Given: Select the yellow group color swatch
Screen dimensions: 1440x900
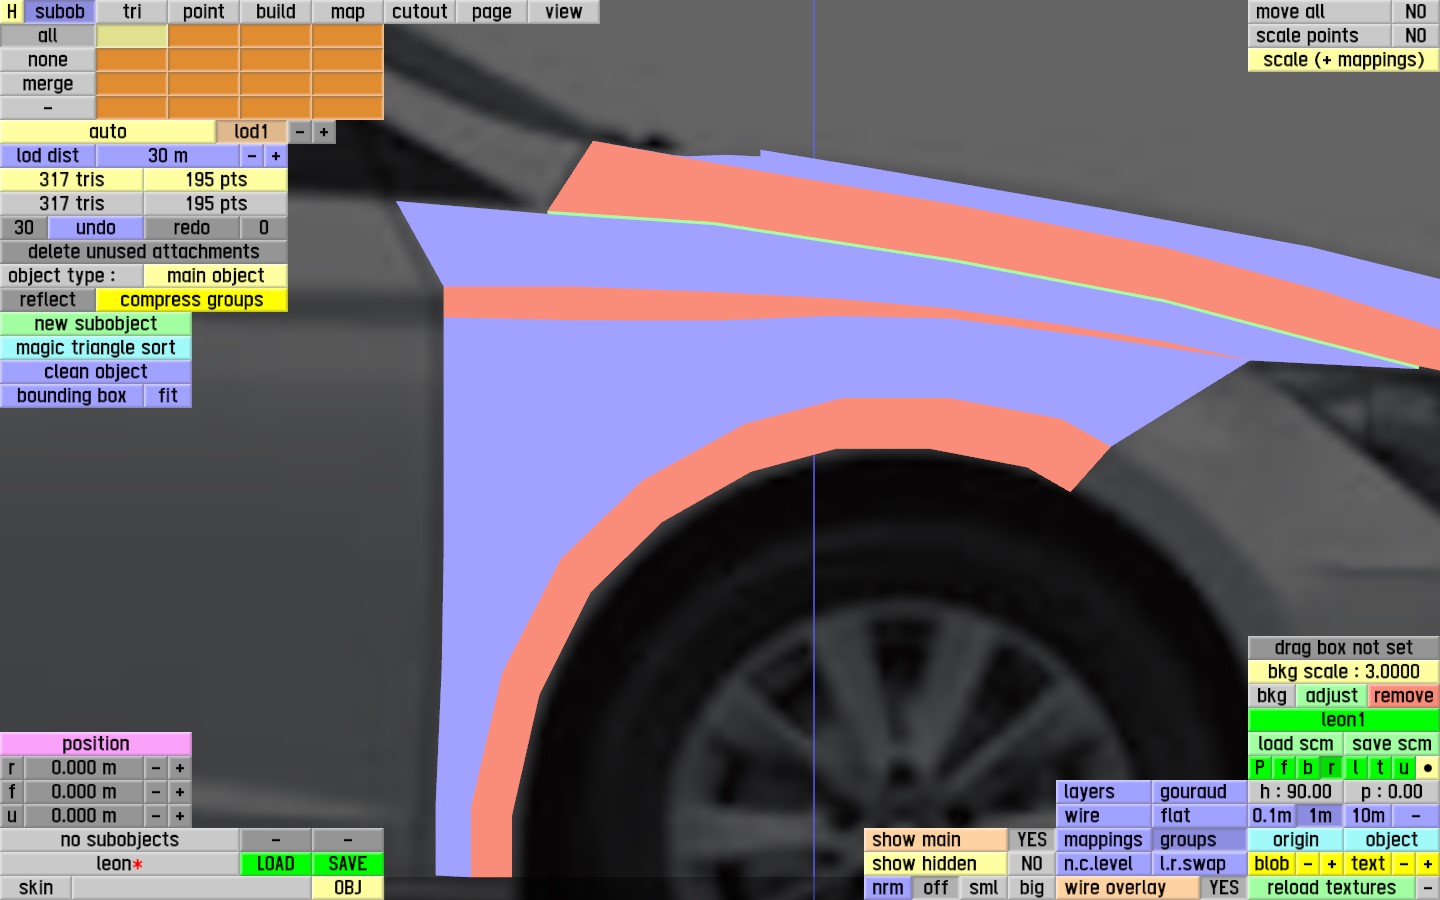Looking at the screenshot, I should pos(132,36).
